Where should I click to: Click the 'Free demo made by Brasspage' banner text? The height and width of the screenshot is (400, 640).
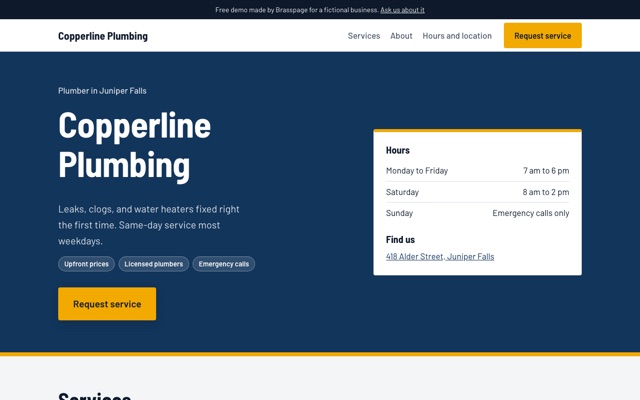pos(297,10)
